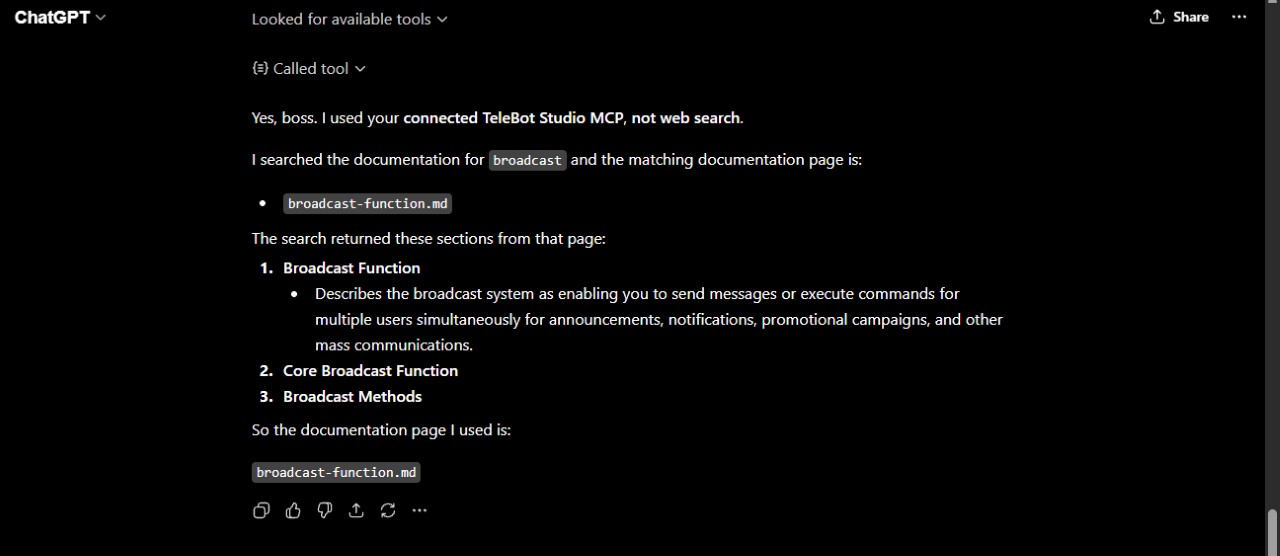
Task: Click the Share button label
Action: click(x=1191, y=17)
